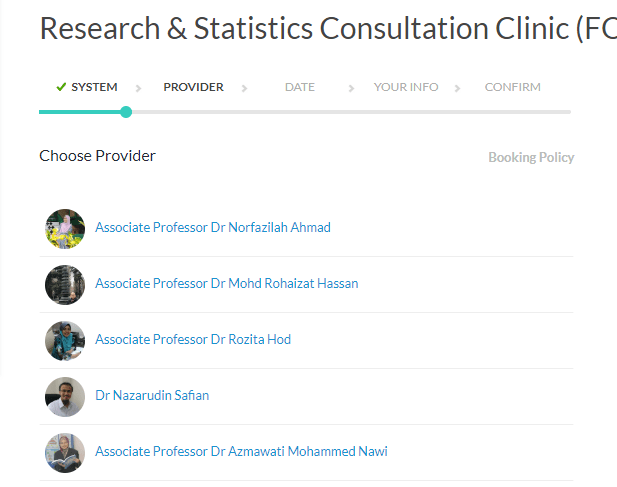
Task: Click the chevron arrow after SYSTEM step
Action: [138, 88]
